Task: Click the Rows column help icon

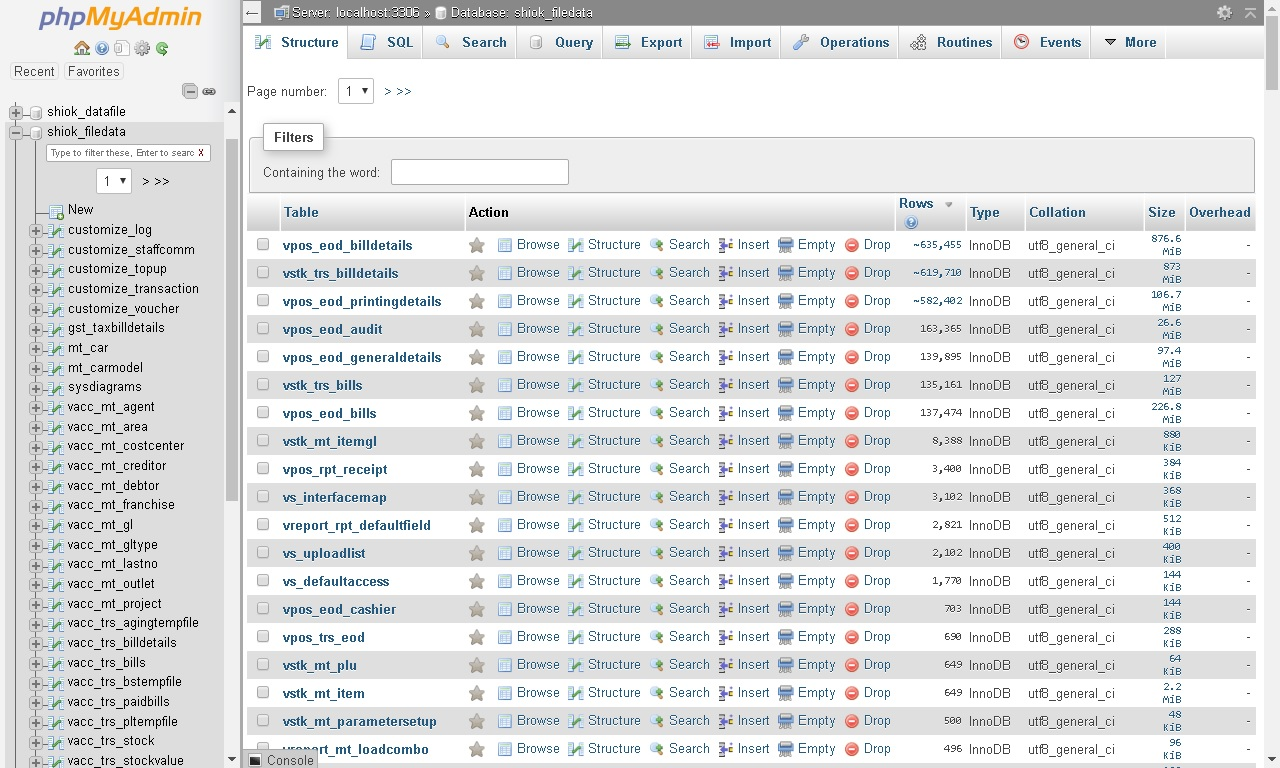Action: point(911,223)
